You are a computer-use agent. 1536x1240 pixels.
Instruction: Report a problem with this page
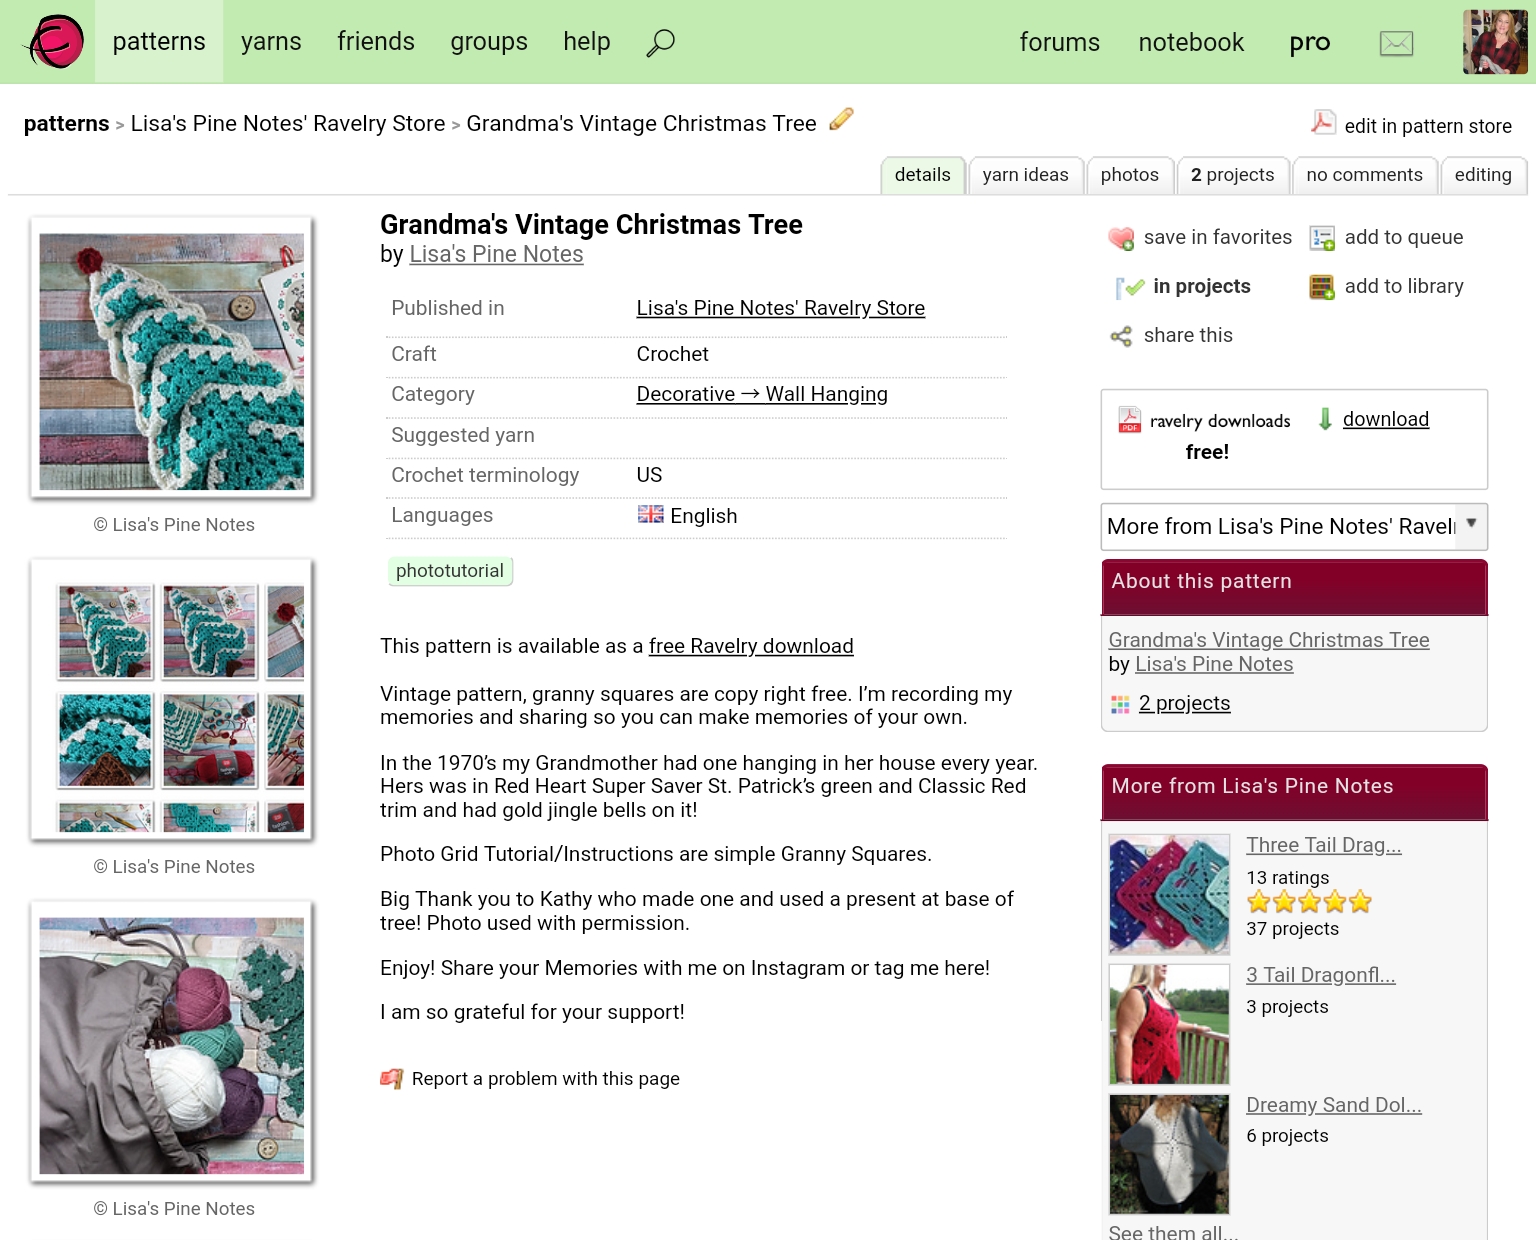click(x=545, y=1079)
